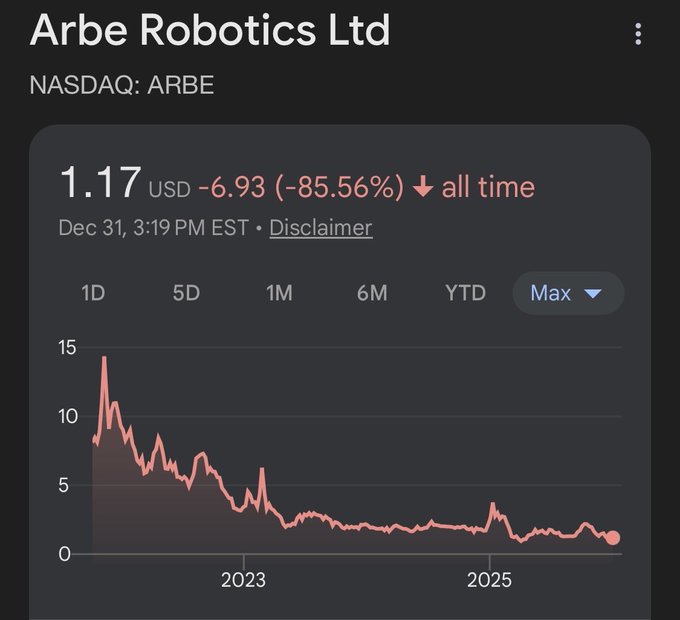The height and width of the screenshot is (620, 680).
Task: Click the -6.93 (-85.56%) change text
Action: (x=301, y=187)
